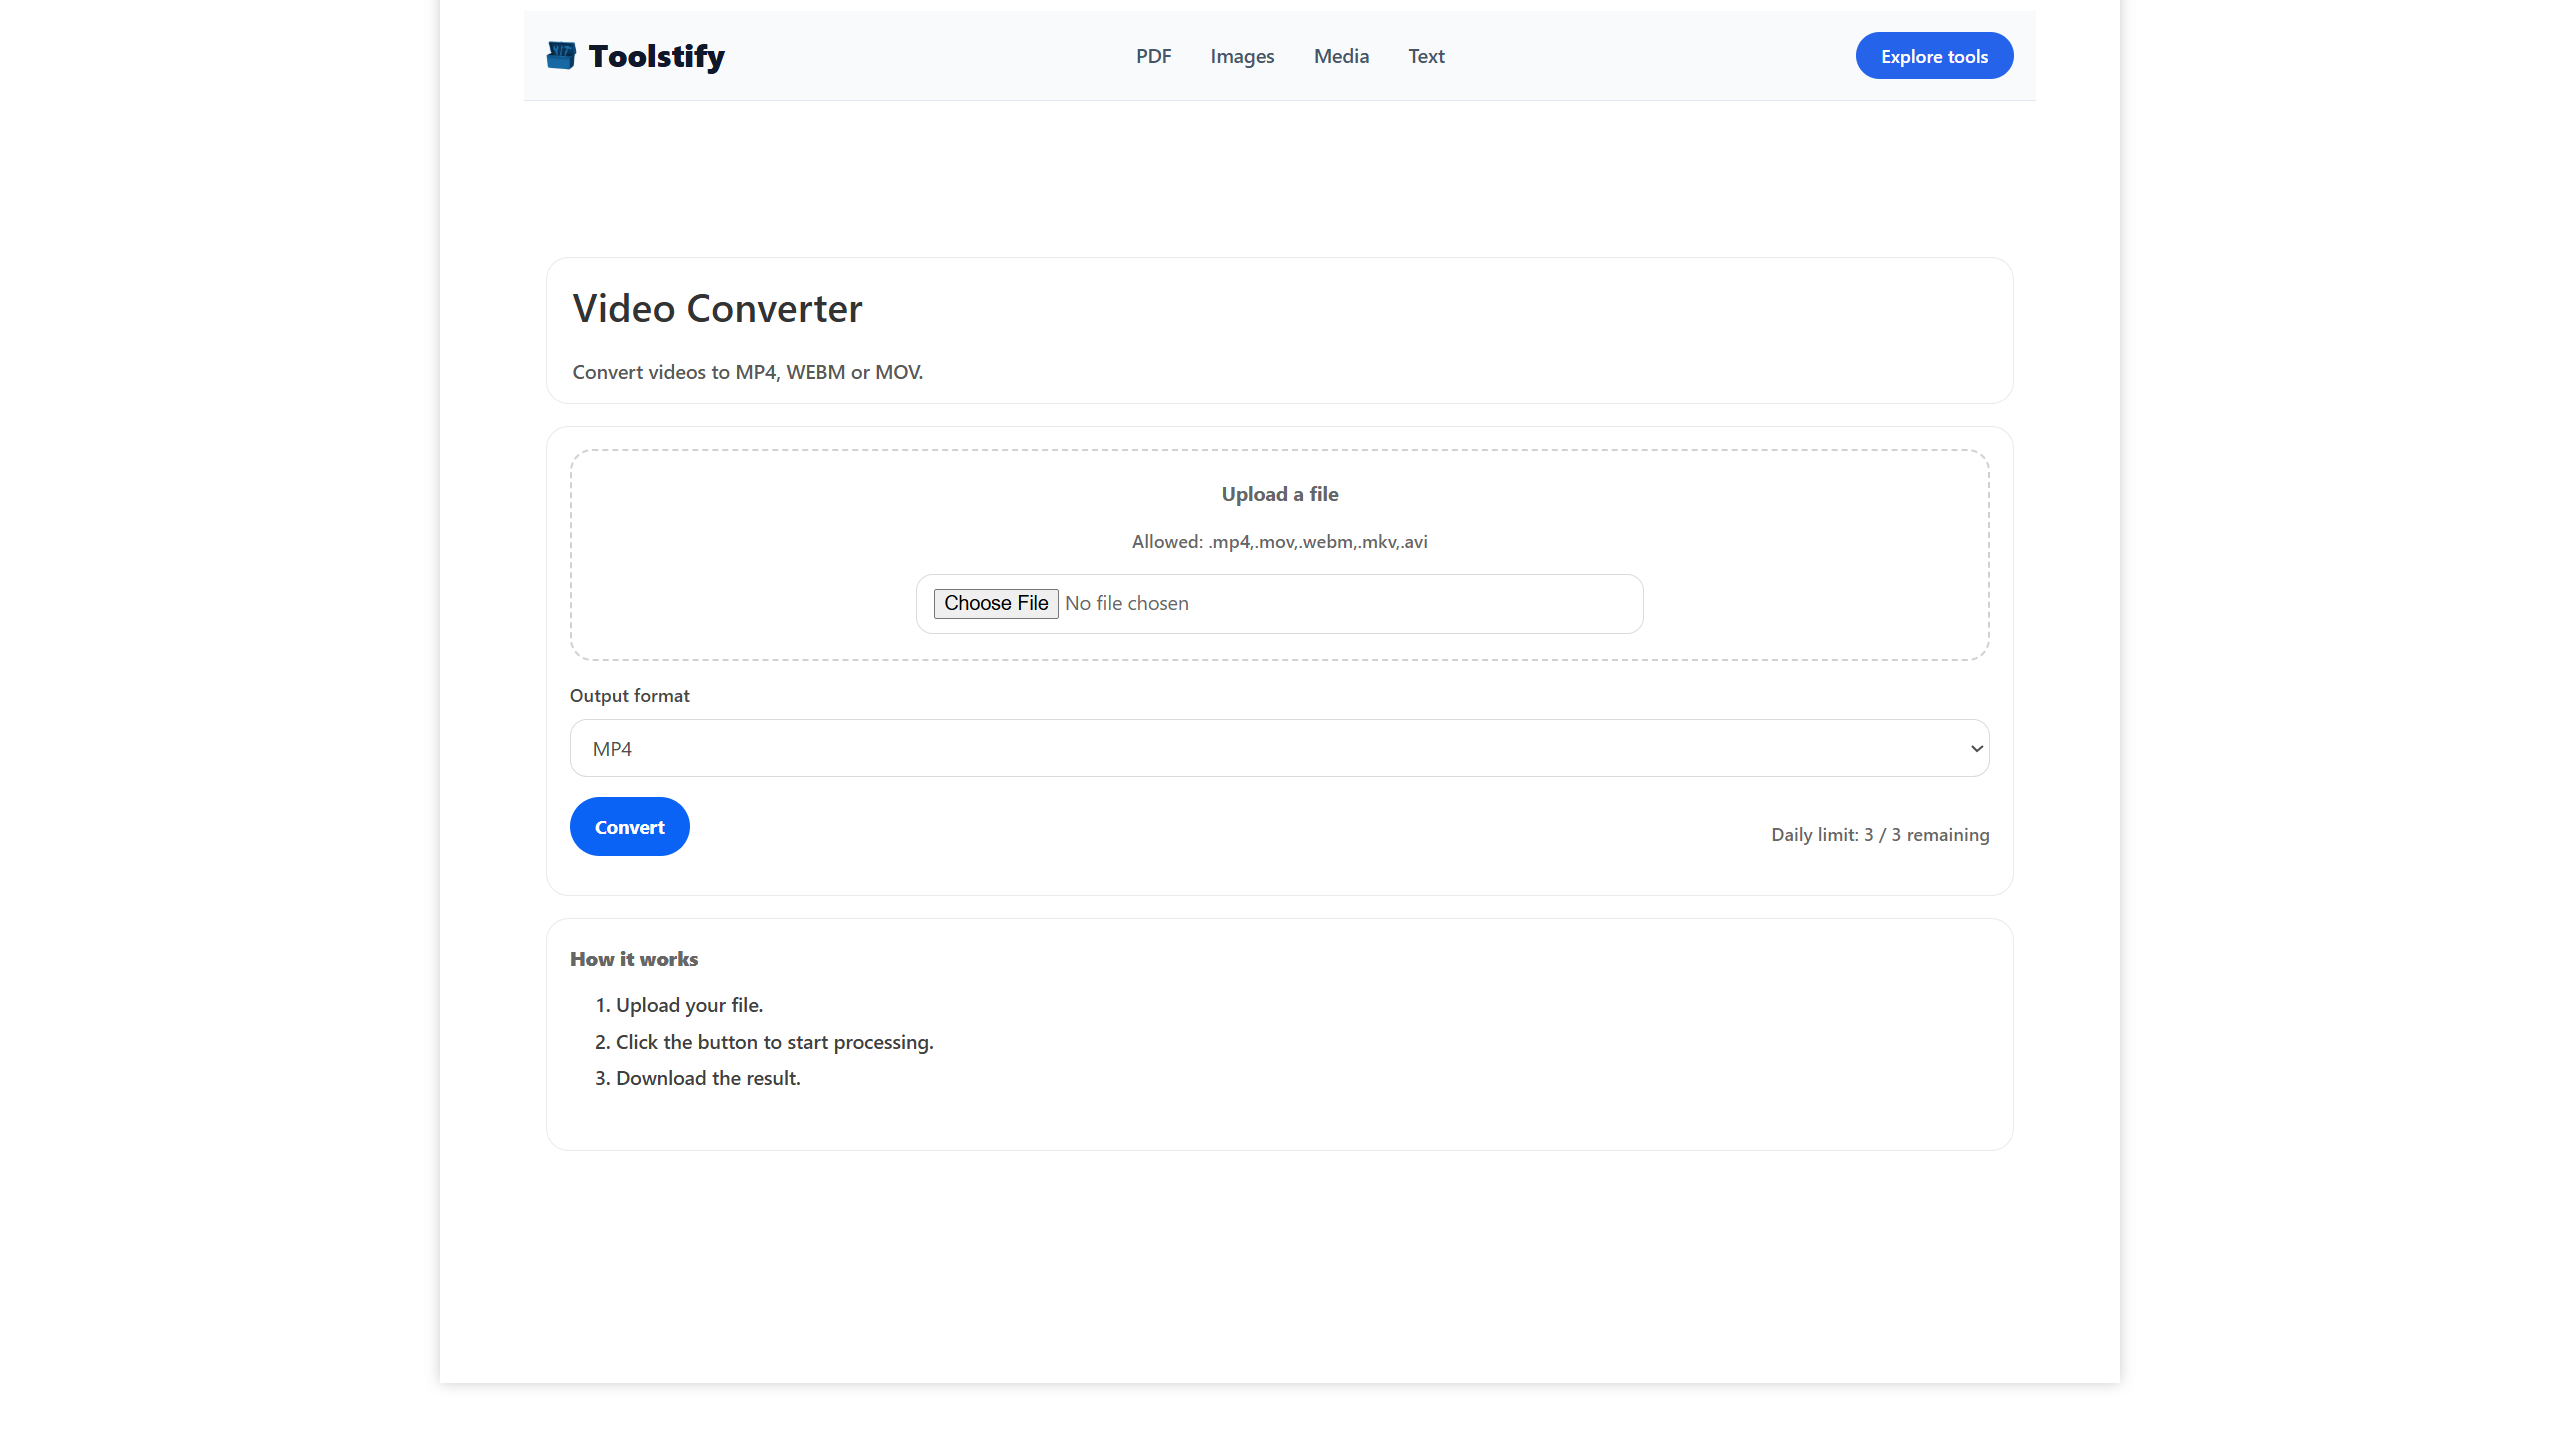Image resolution: width=2560 pixels, height=1440 pixels.
Task: Click the Toolstify toolbox logo icon
Action: (561, 56)
